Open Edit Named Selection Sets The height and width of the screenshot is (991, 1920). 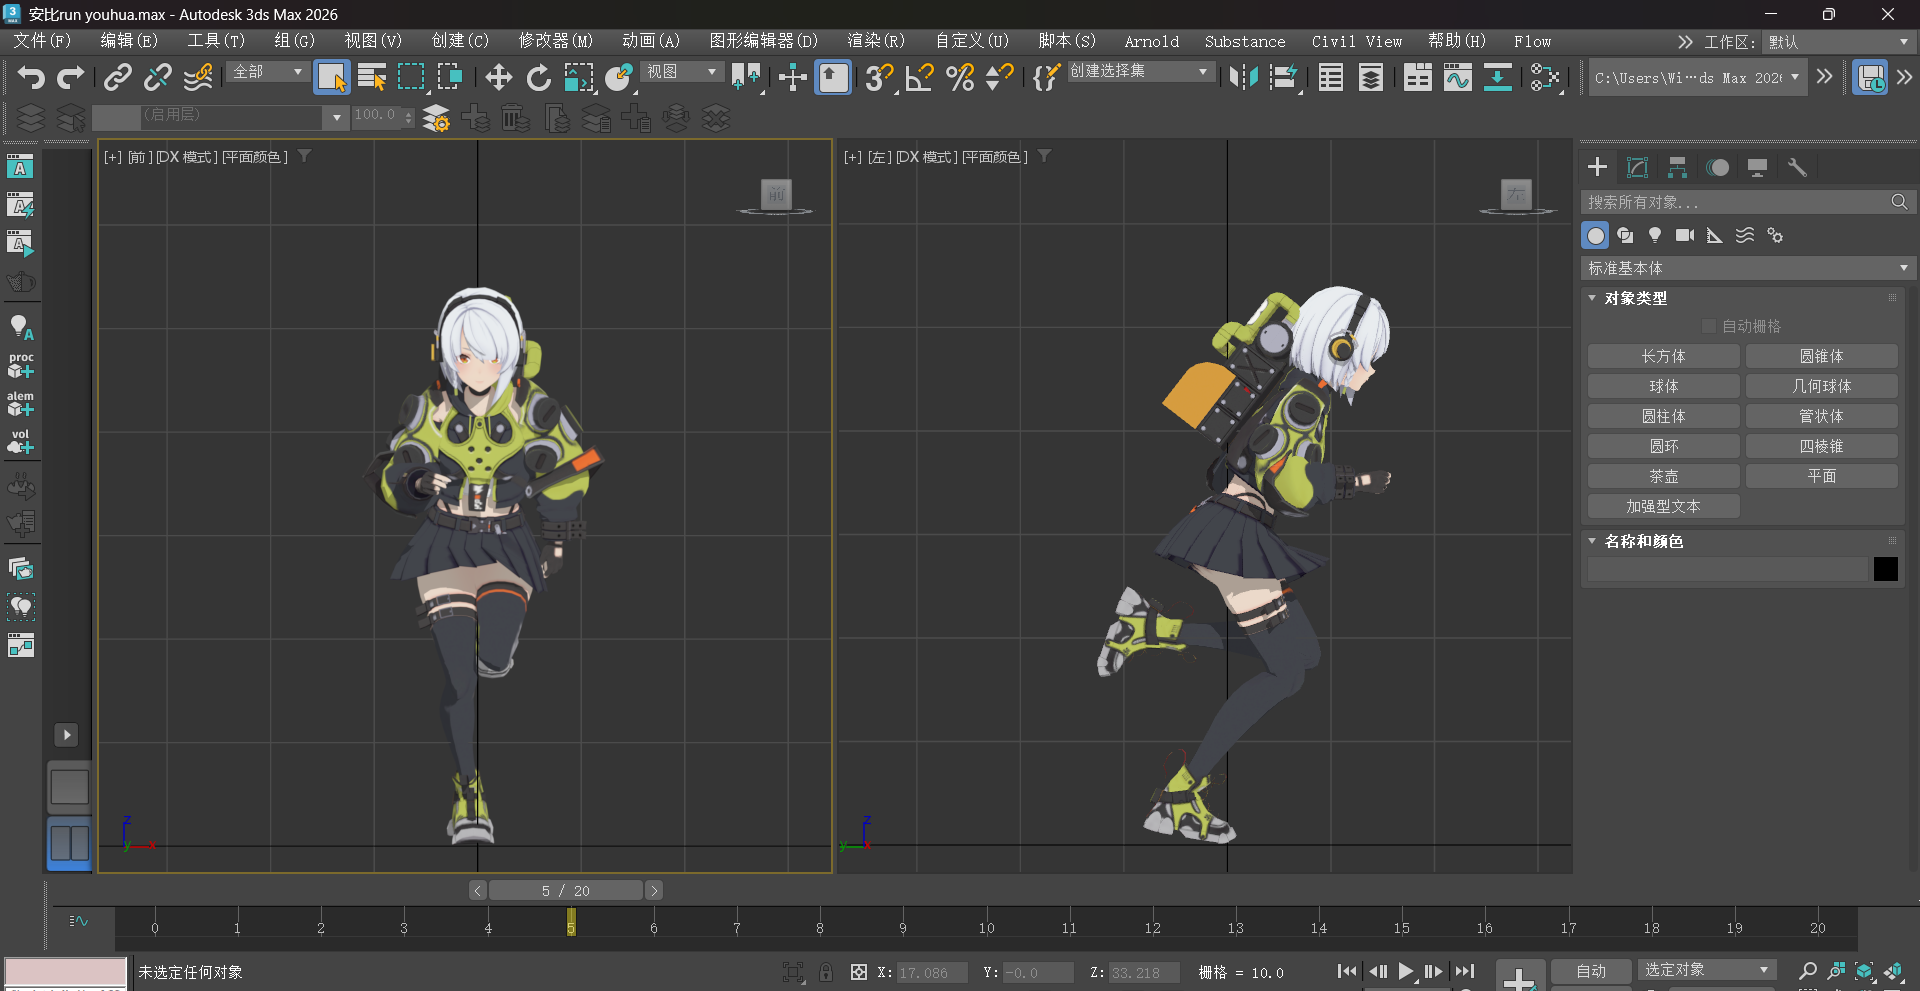tap(1046, 77)
